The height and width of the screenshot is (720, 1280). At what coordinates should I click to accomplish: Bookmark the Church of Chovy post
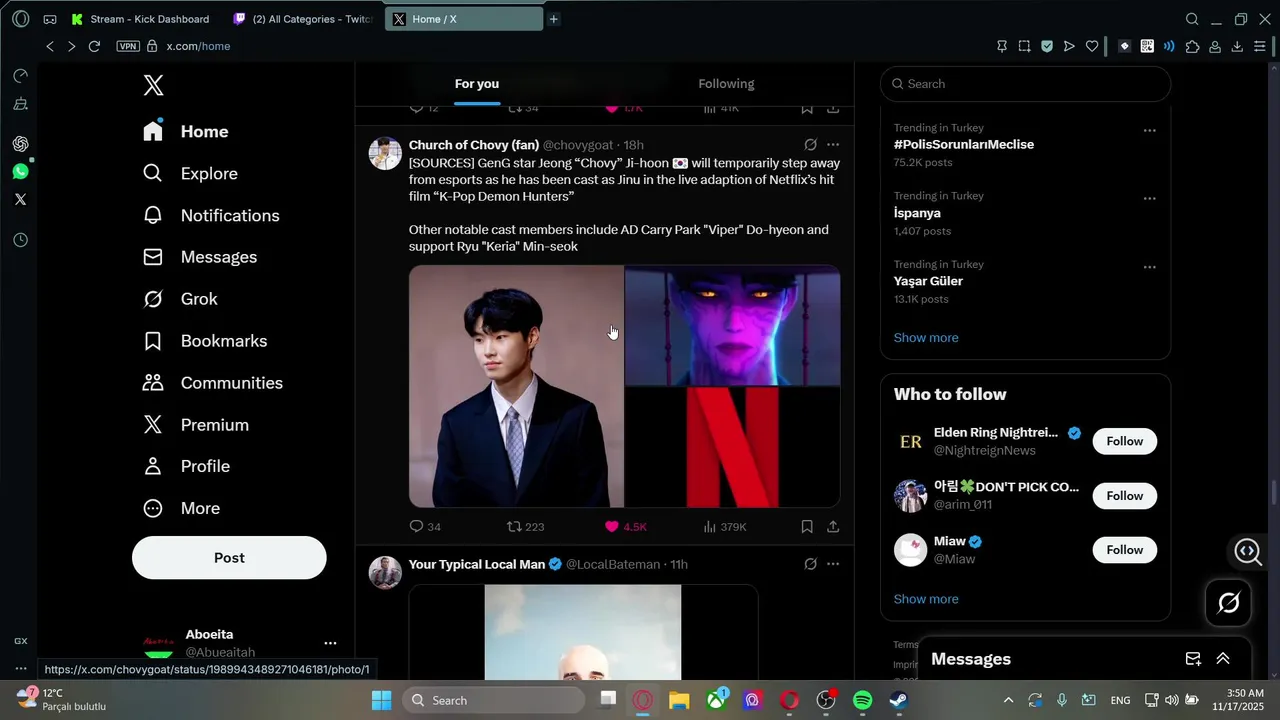coord(807,526)
